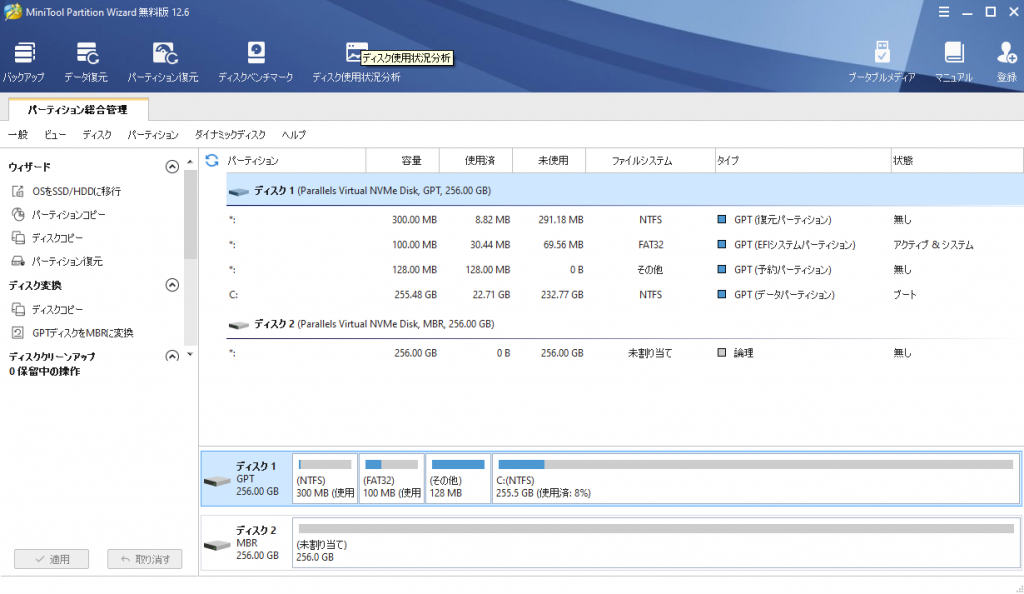Sort by the 容量 column header
This screenshot has height=594, width=1024.
[403, 161]
